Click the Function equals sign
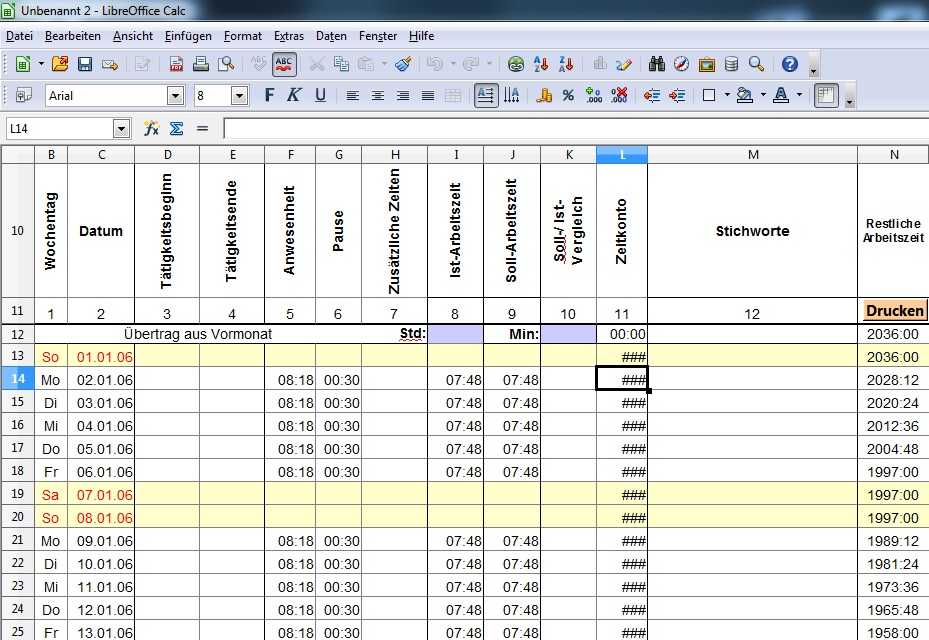 tap(203, 128)
